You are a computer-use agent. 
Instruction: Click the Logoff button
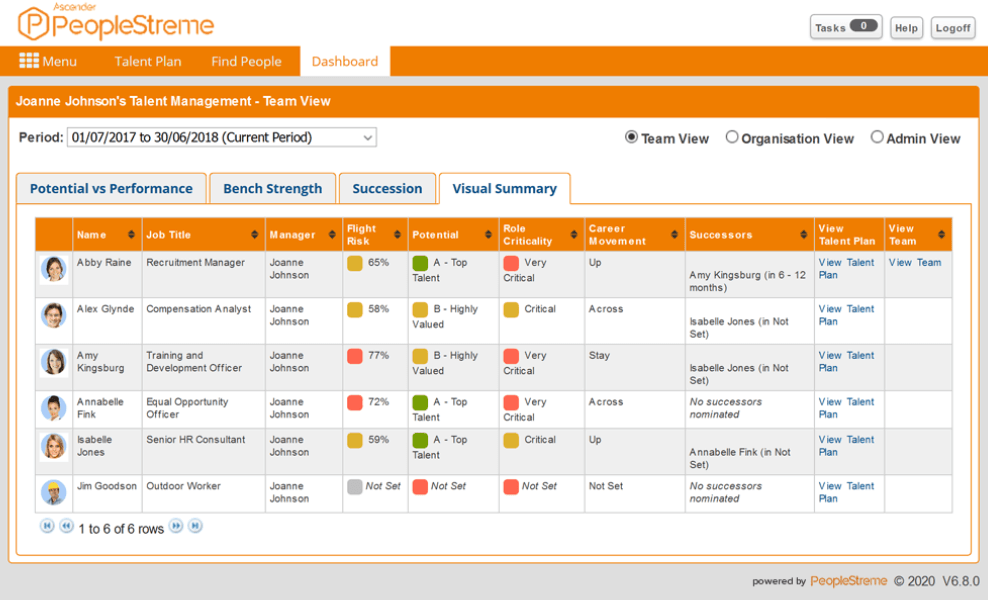tap(952, 27)
